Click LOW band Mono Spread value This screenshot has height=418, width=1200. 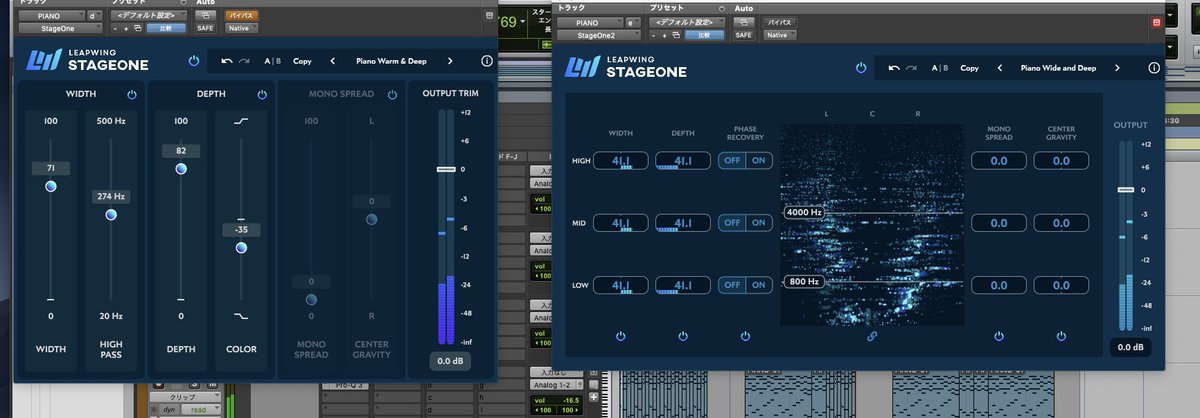(x=999, y=285)
